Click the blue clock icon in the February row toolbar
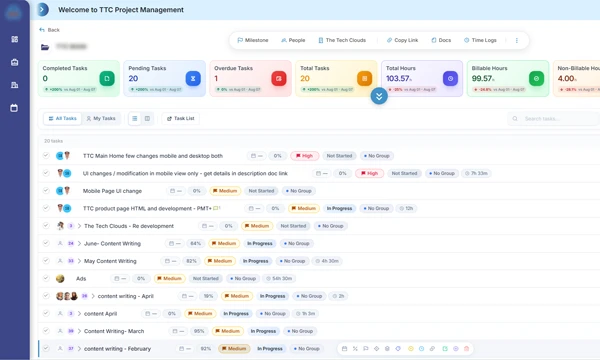The height and width of the screenshot is (360, 600). click(x=421, y=349)
